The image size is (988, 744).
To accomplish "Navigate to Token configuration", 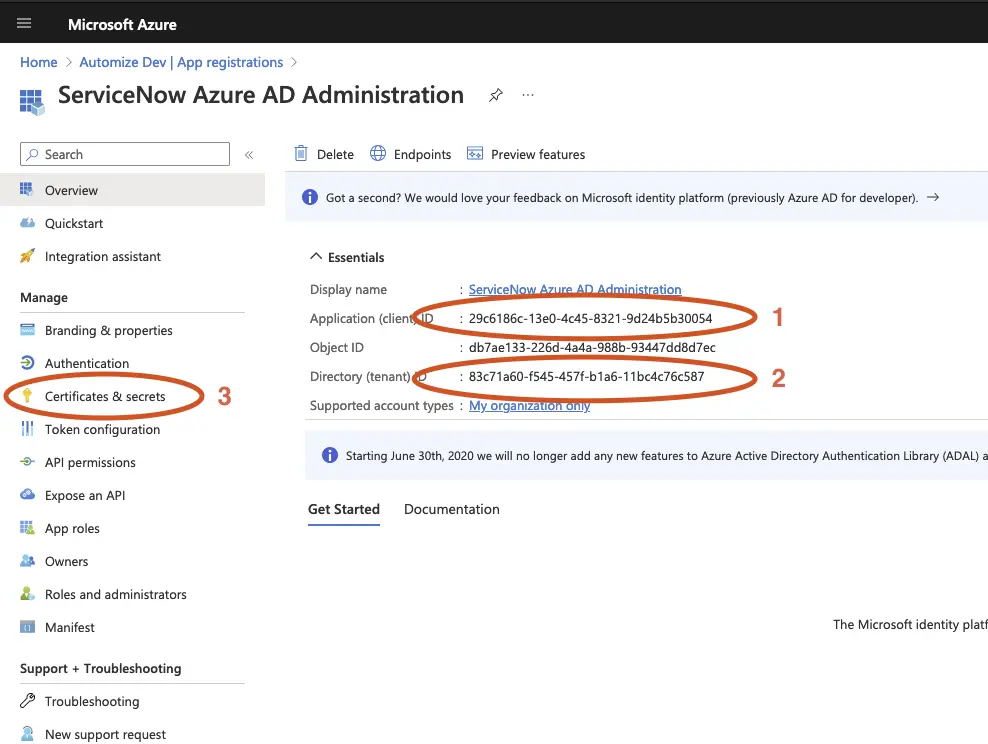I will coord(102,430).
